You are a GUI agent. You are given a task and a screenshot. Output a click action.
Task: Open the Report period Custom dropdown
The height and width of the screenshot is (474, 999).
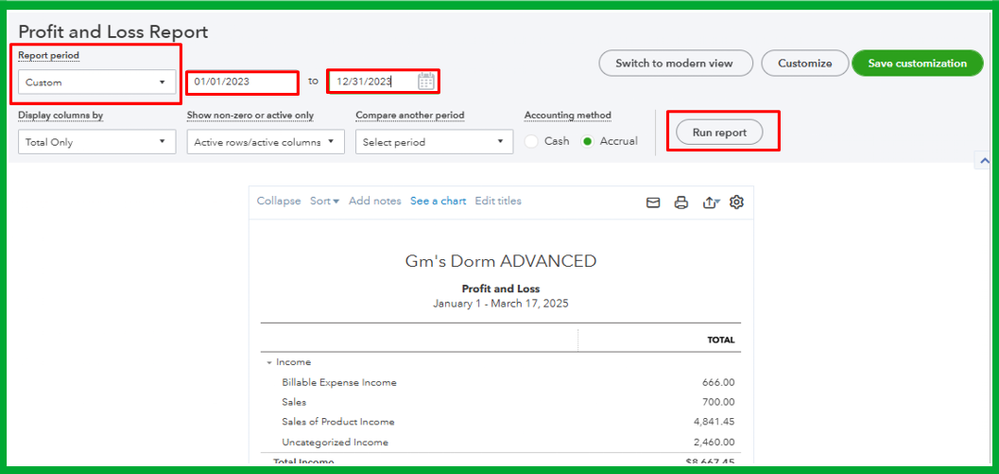(97, 82)
